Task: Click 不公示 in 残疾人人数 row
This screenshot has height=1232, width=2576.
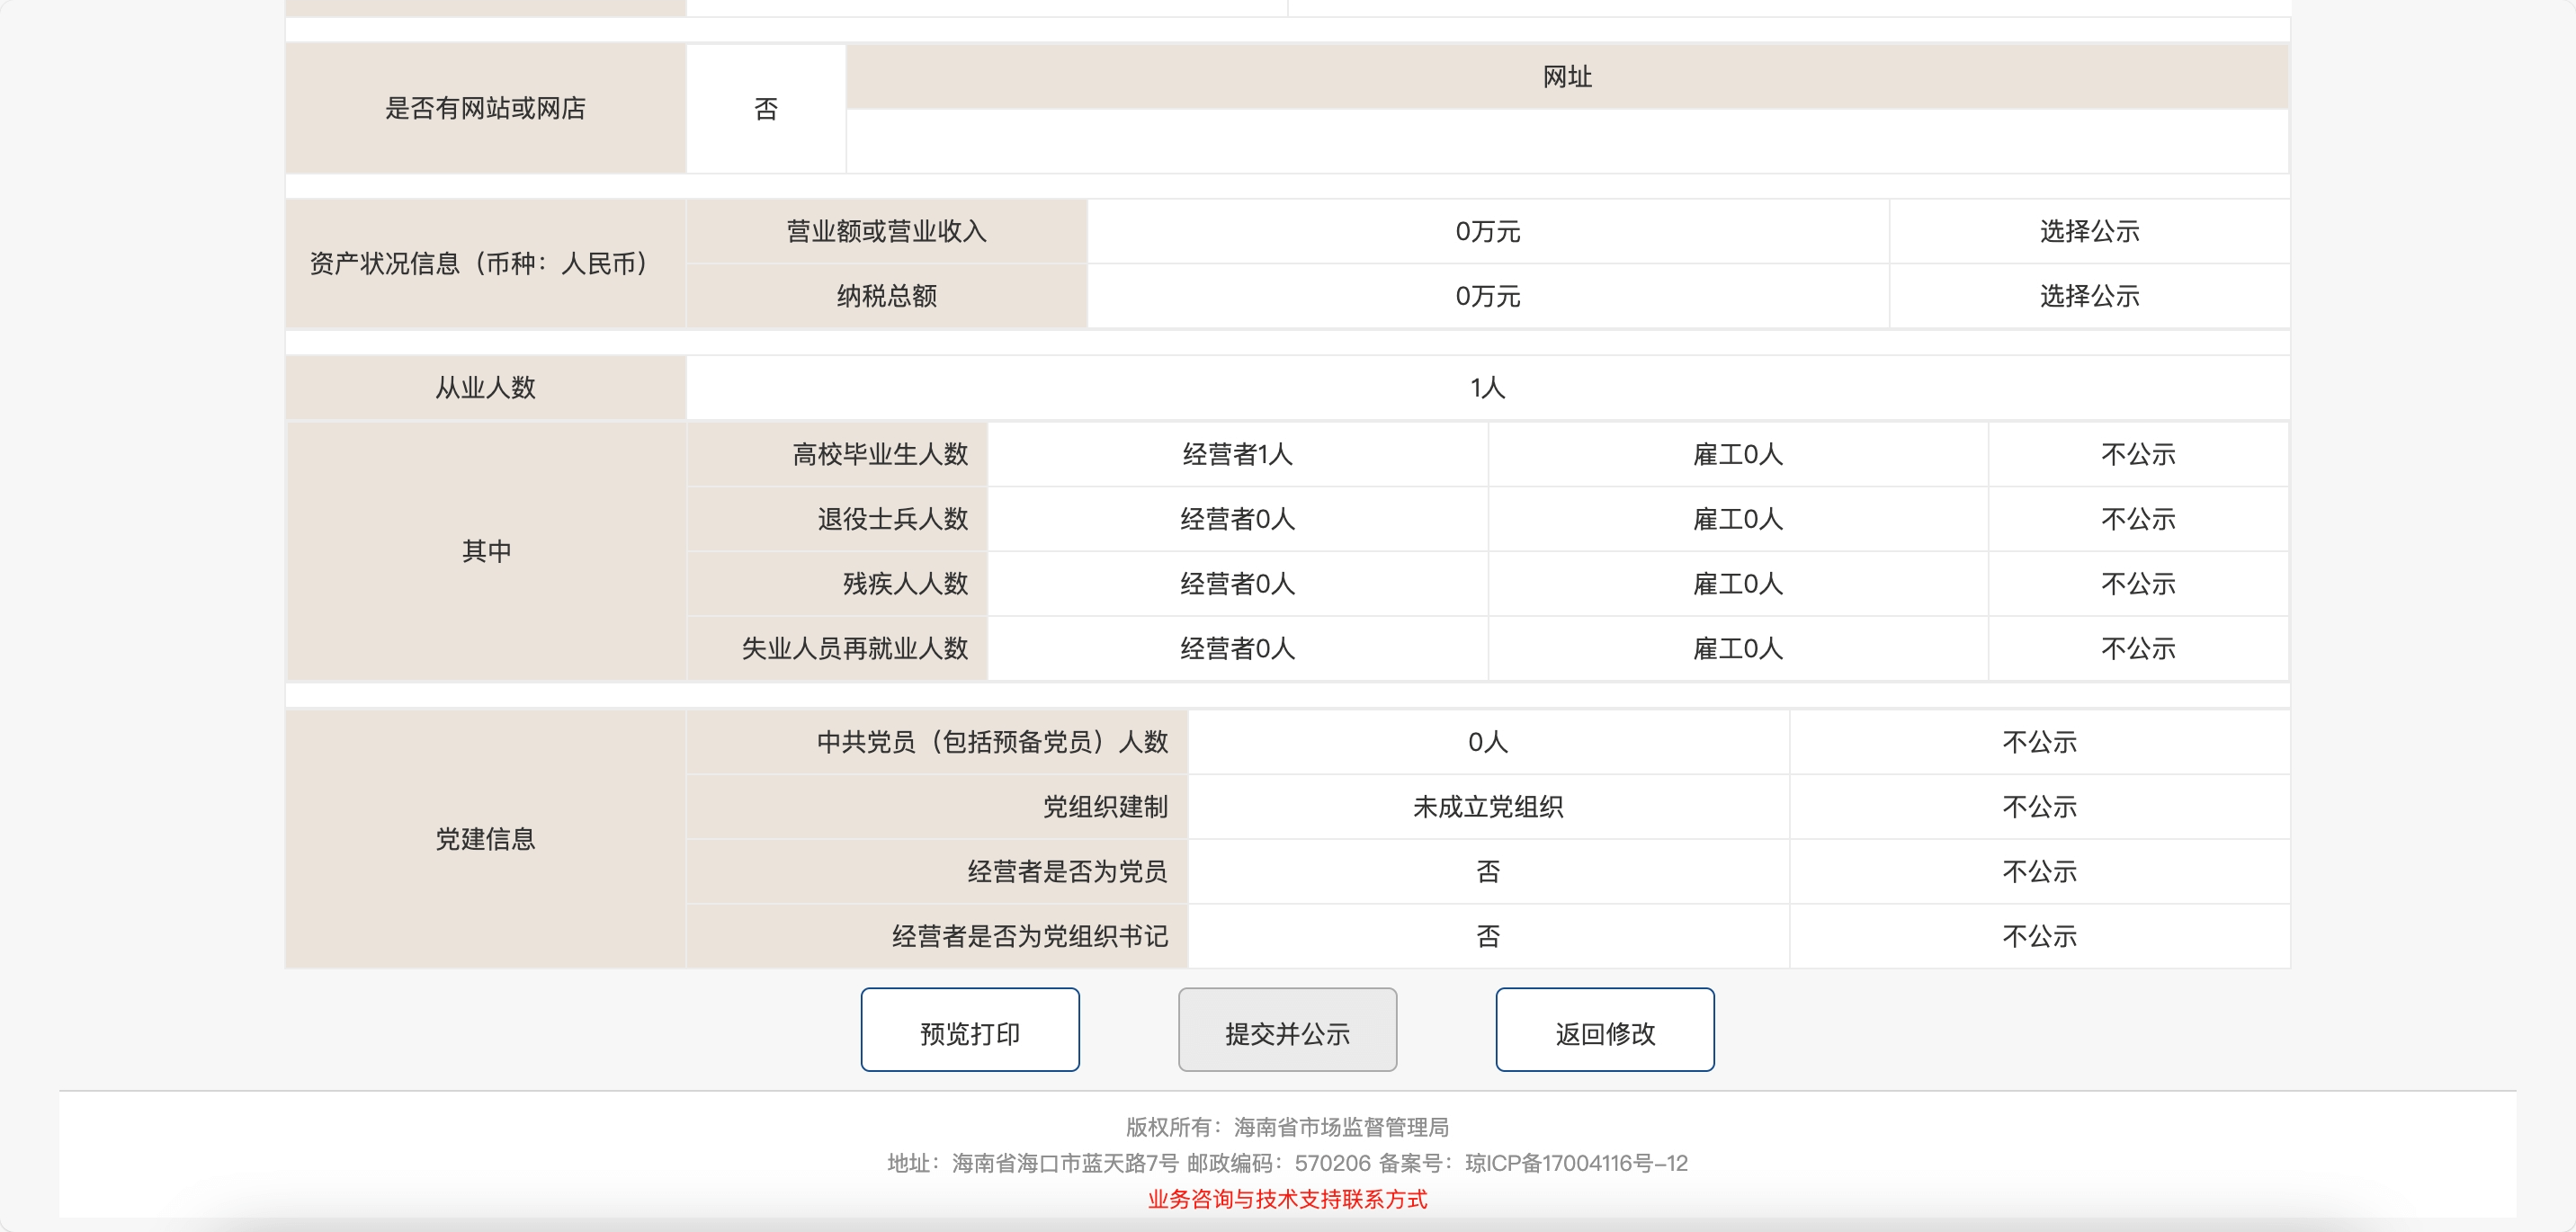Action: (2137, 584)
